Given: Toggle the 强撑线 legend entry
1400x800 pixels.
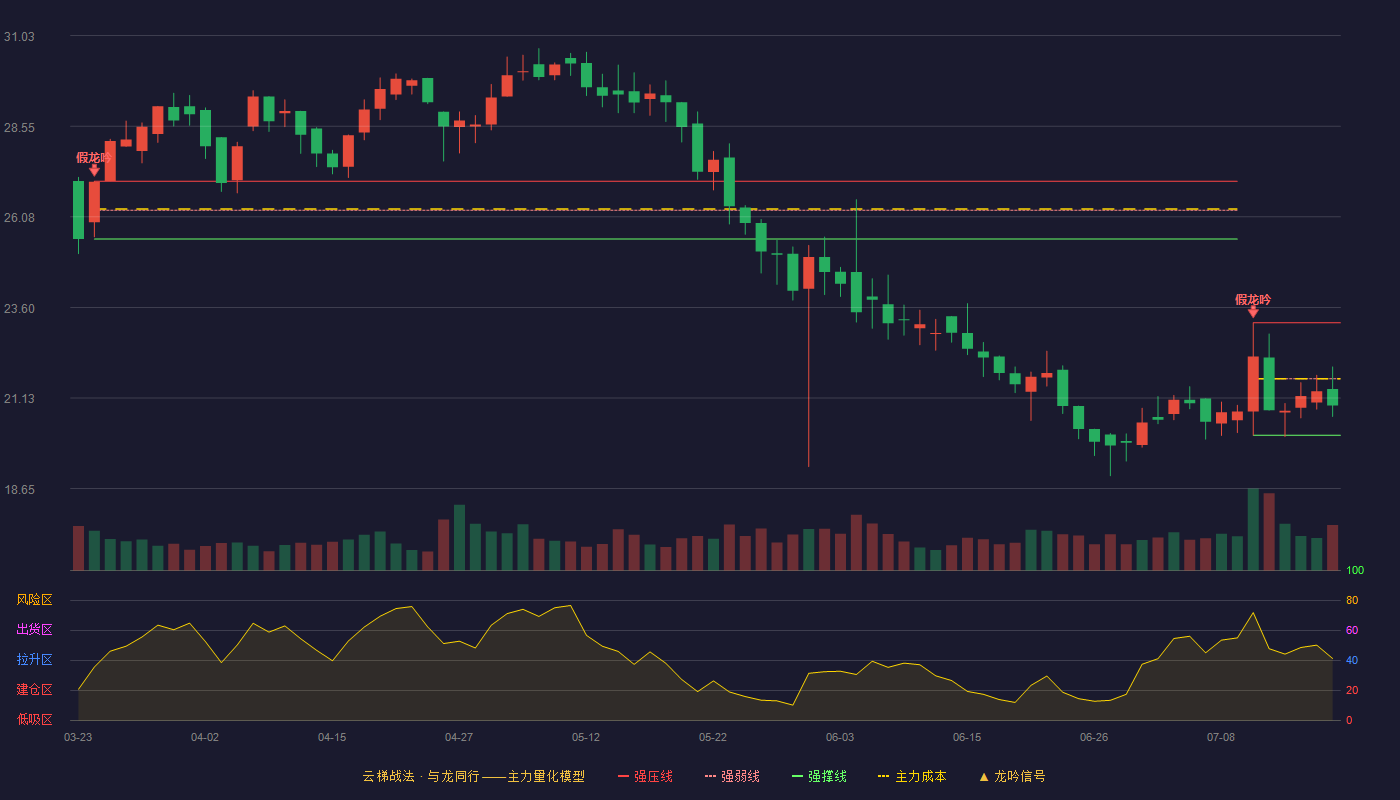Looking at the screenshot, I should [x=819, y=776].
